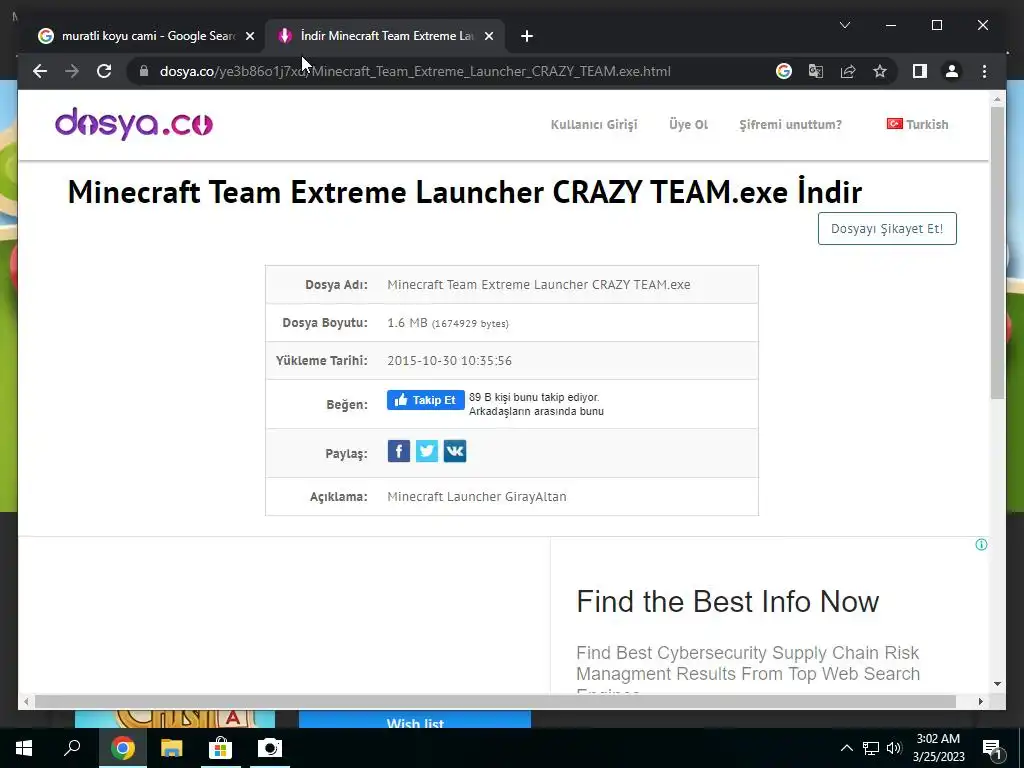1024x768 pixels.
Task: Click the dosya.co logo
Action: tap(134, 123)
